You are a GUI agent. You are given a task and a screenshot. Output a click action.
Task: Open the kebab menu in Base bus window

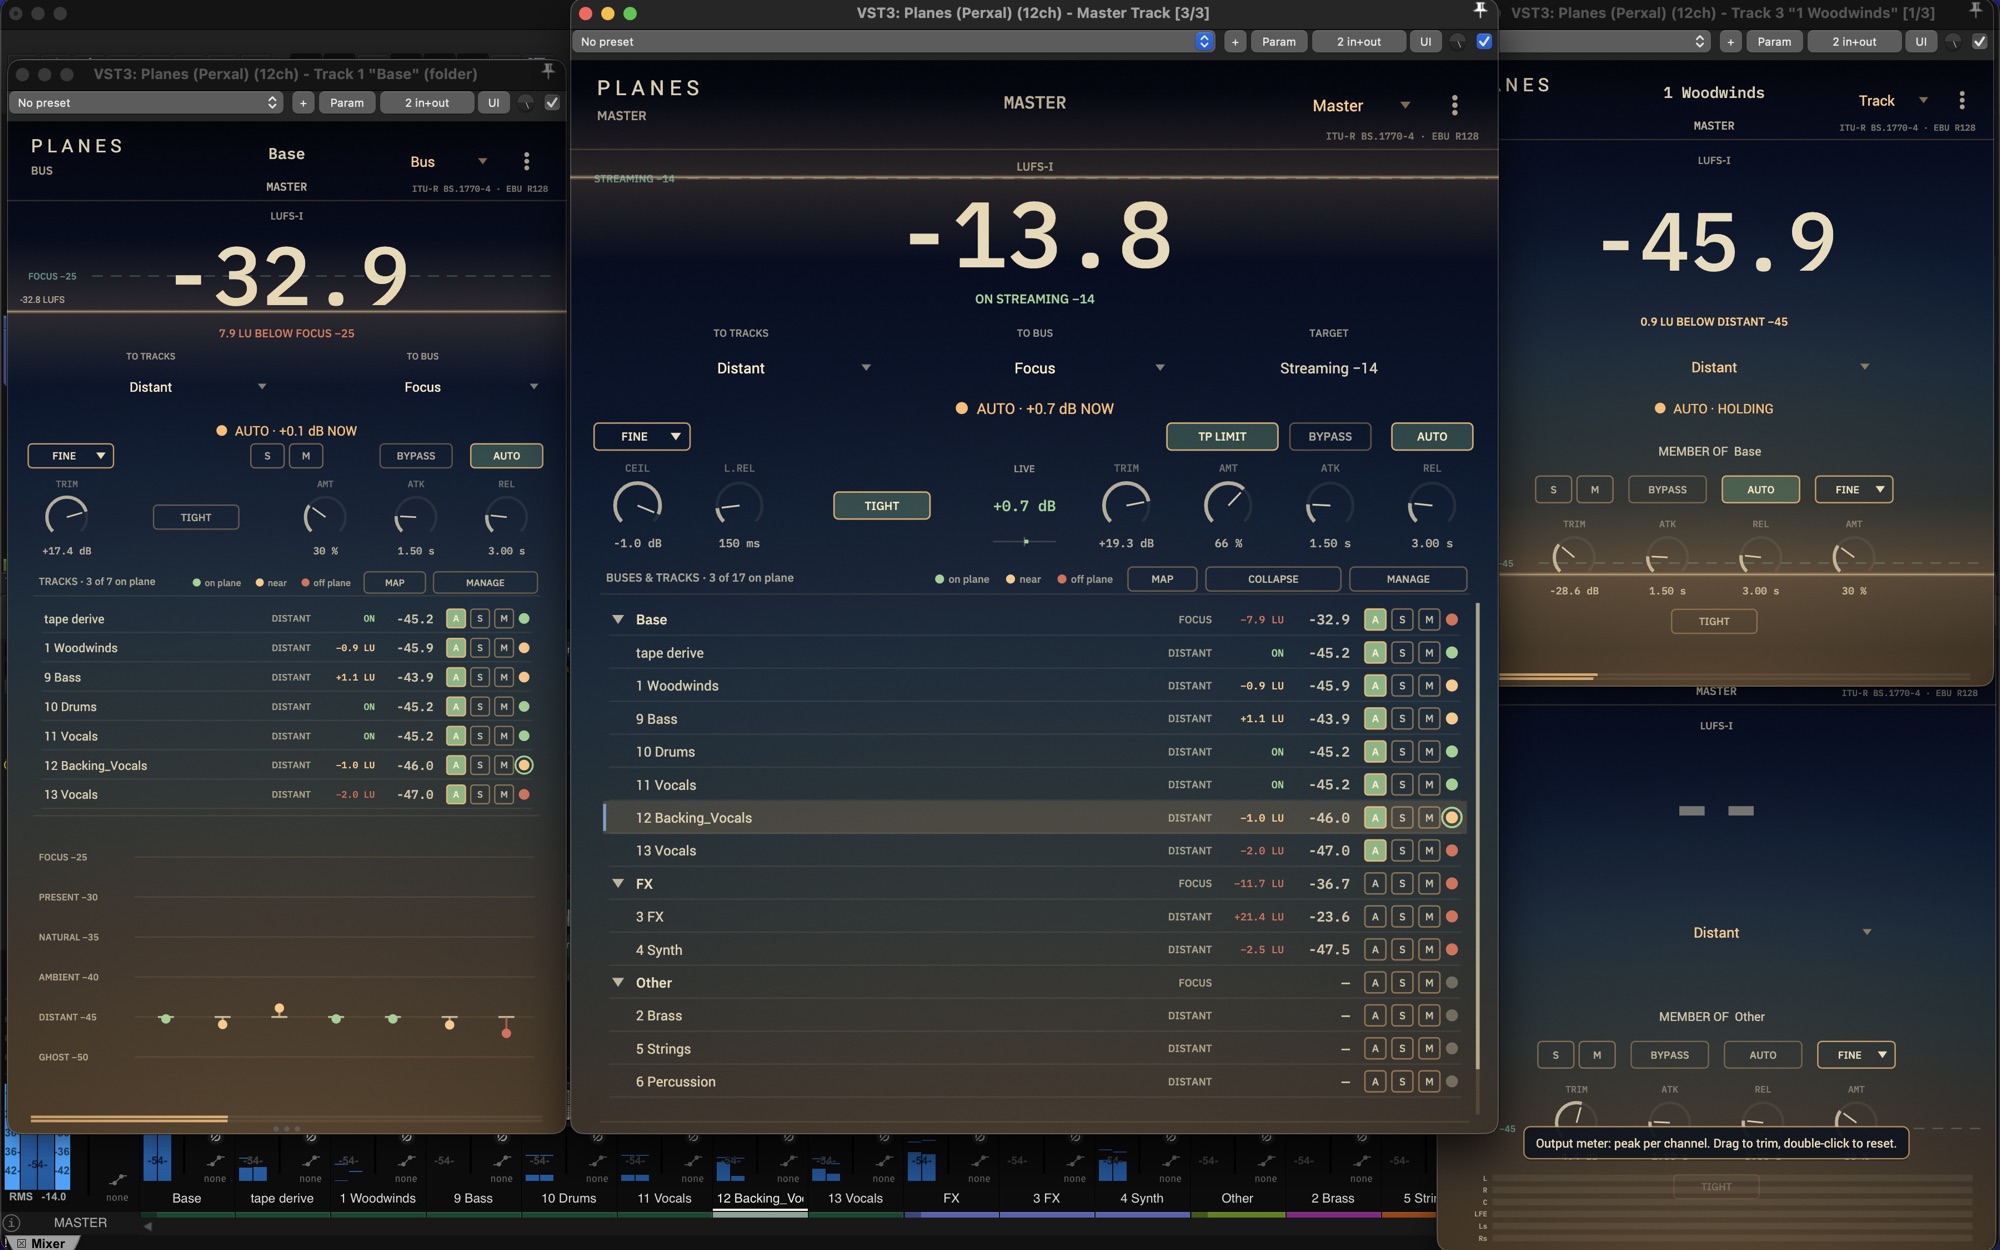526,161
